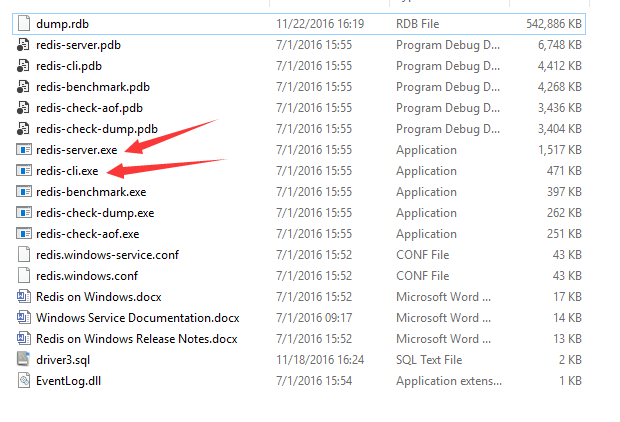Select the redis-benchmark.exe application icon

tap(24, 192)
